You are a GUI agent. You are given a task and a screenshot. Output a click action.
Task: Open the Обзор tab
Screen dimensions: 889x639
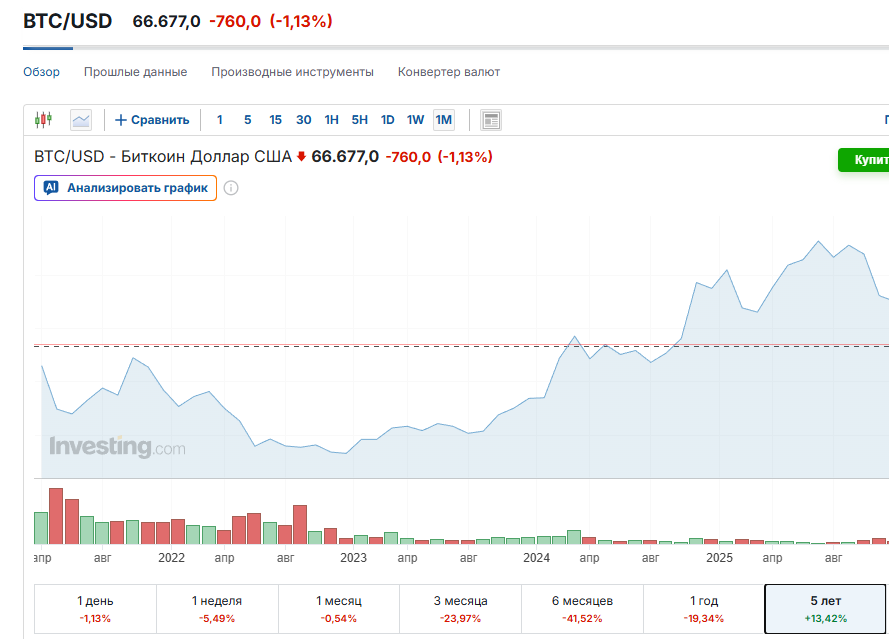click(x=41, y=72)
